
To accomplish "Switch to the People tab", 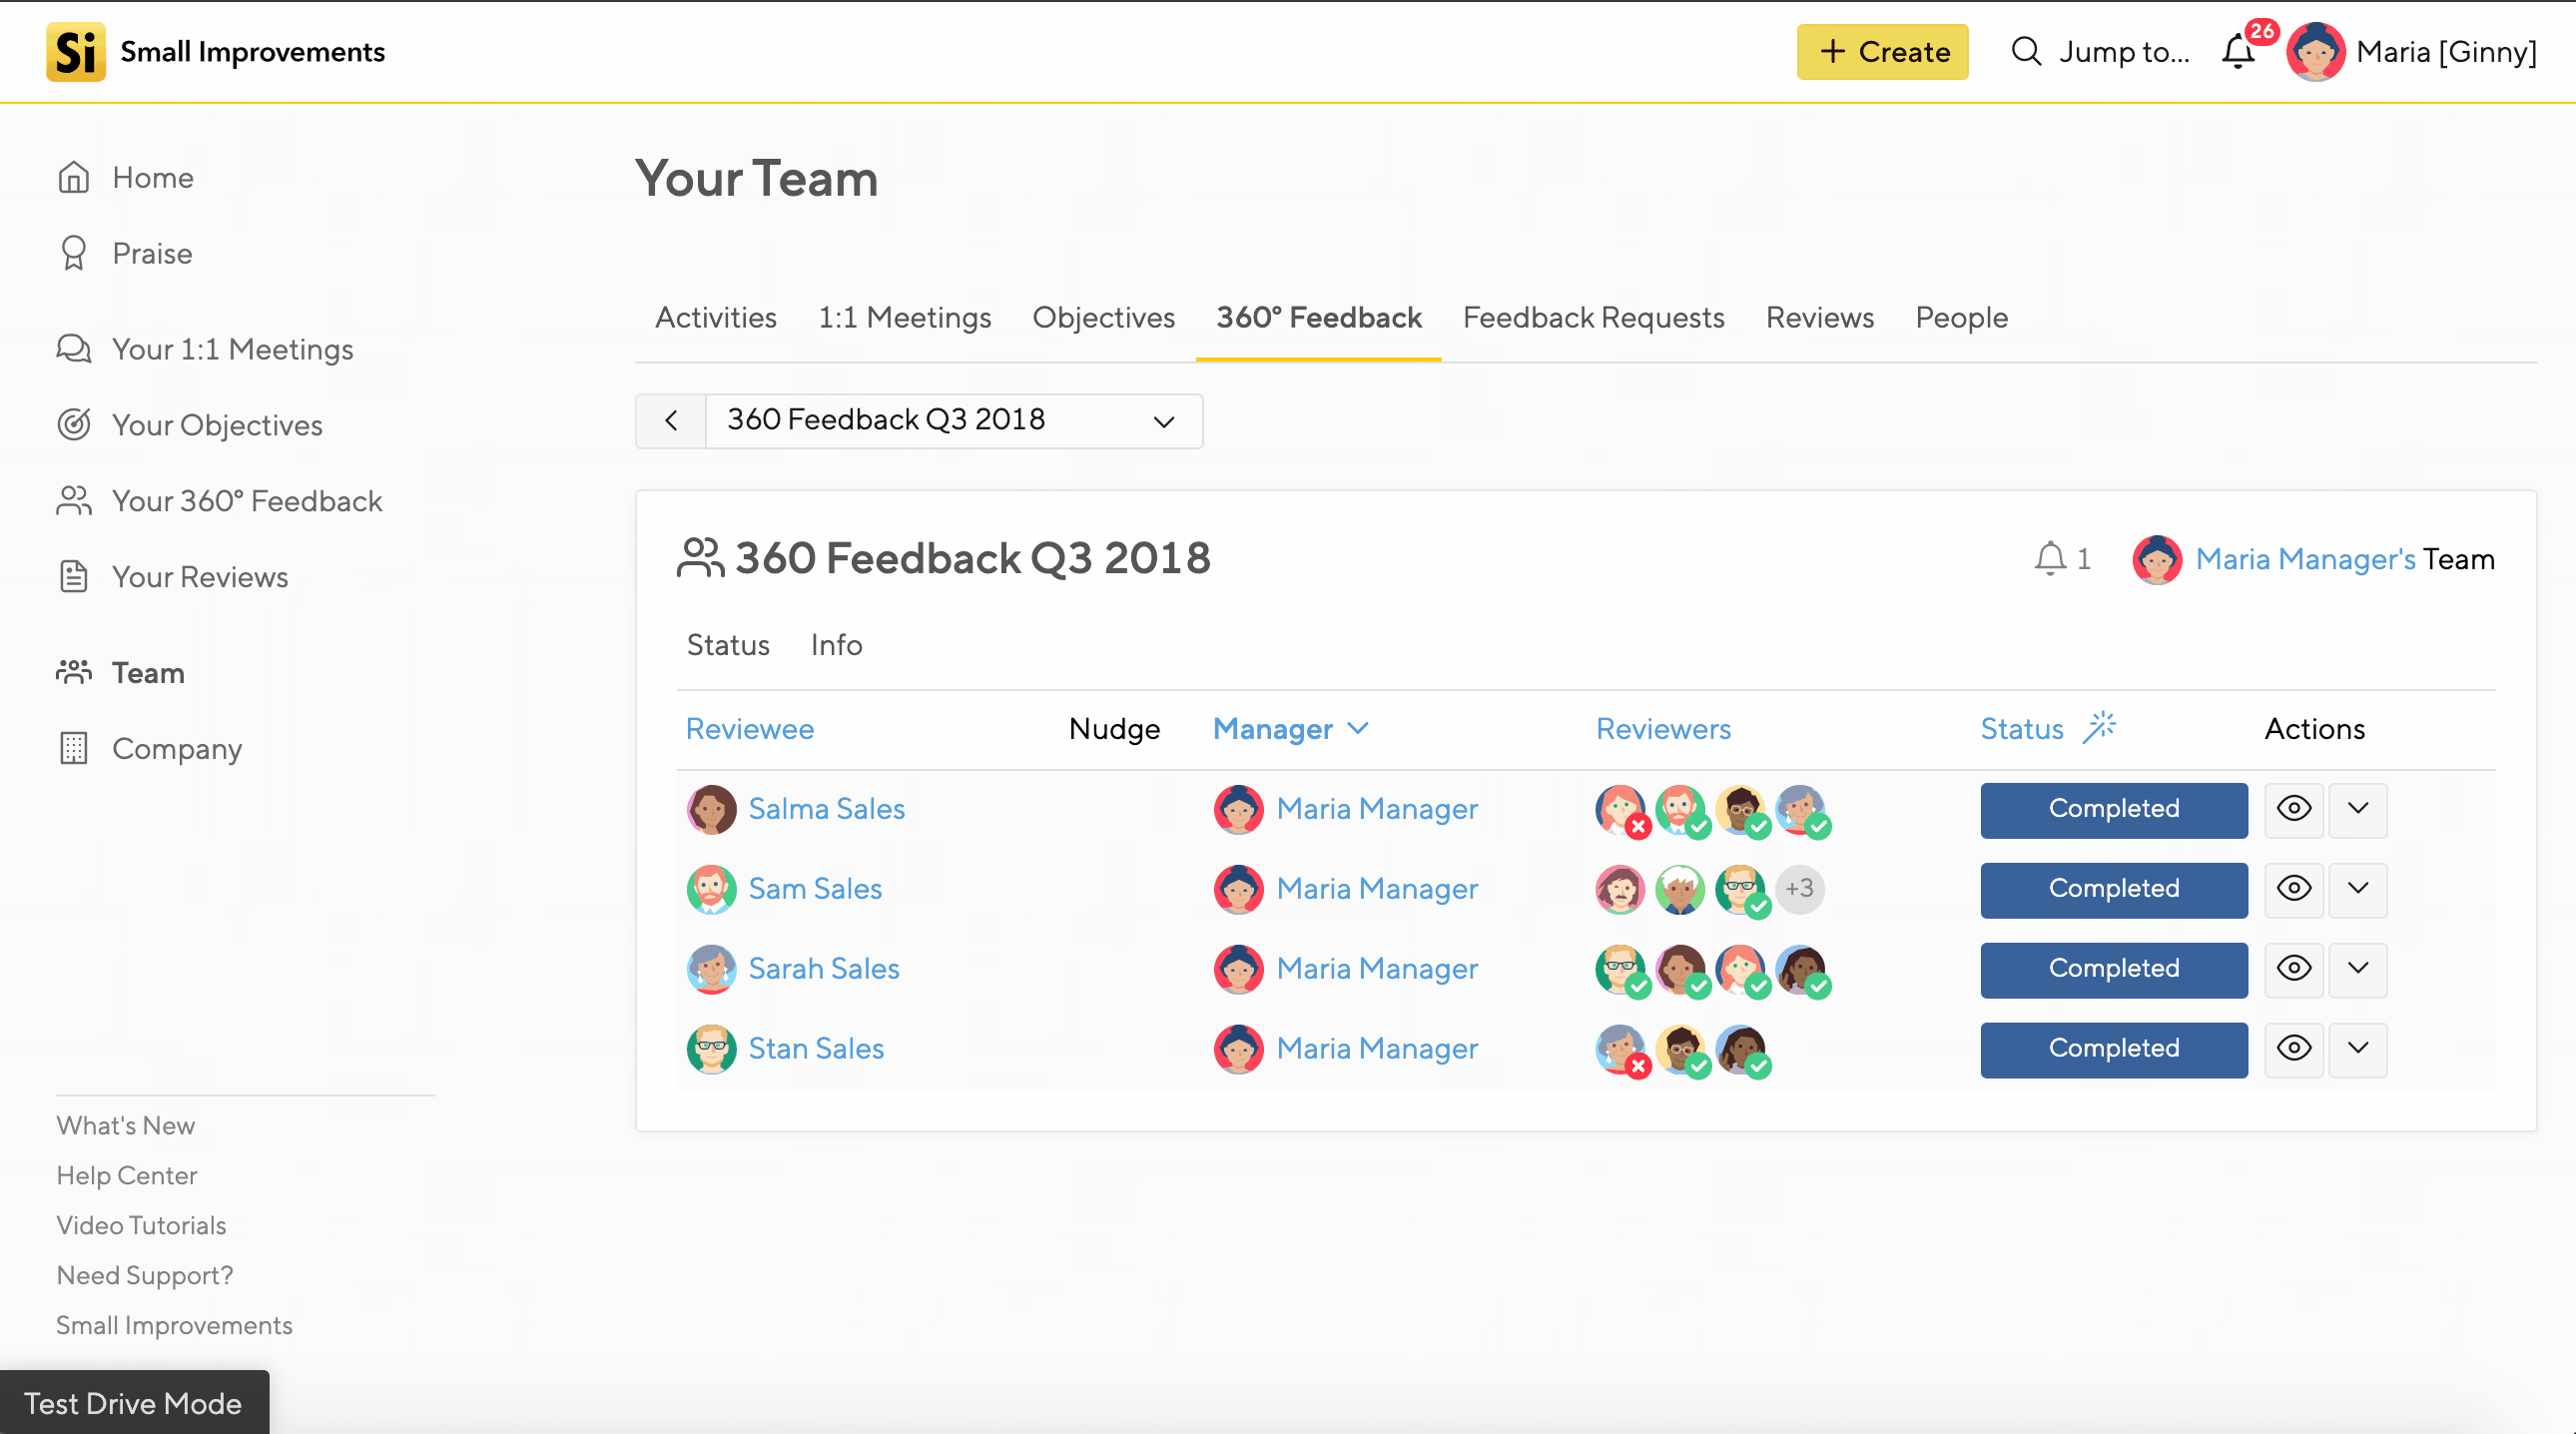I will pyautogui.click(x=1962, y=318).
